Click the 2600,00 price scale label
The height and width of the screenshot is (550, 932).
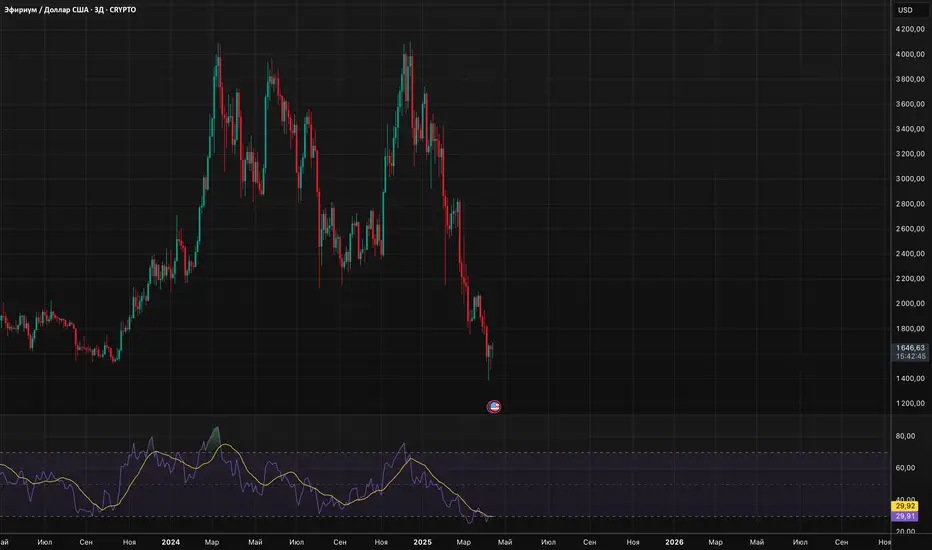pyautogui.click(x=910, y=229)
